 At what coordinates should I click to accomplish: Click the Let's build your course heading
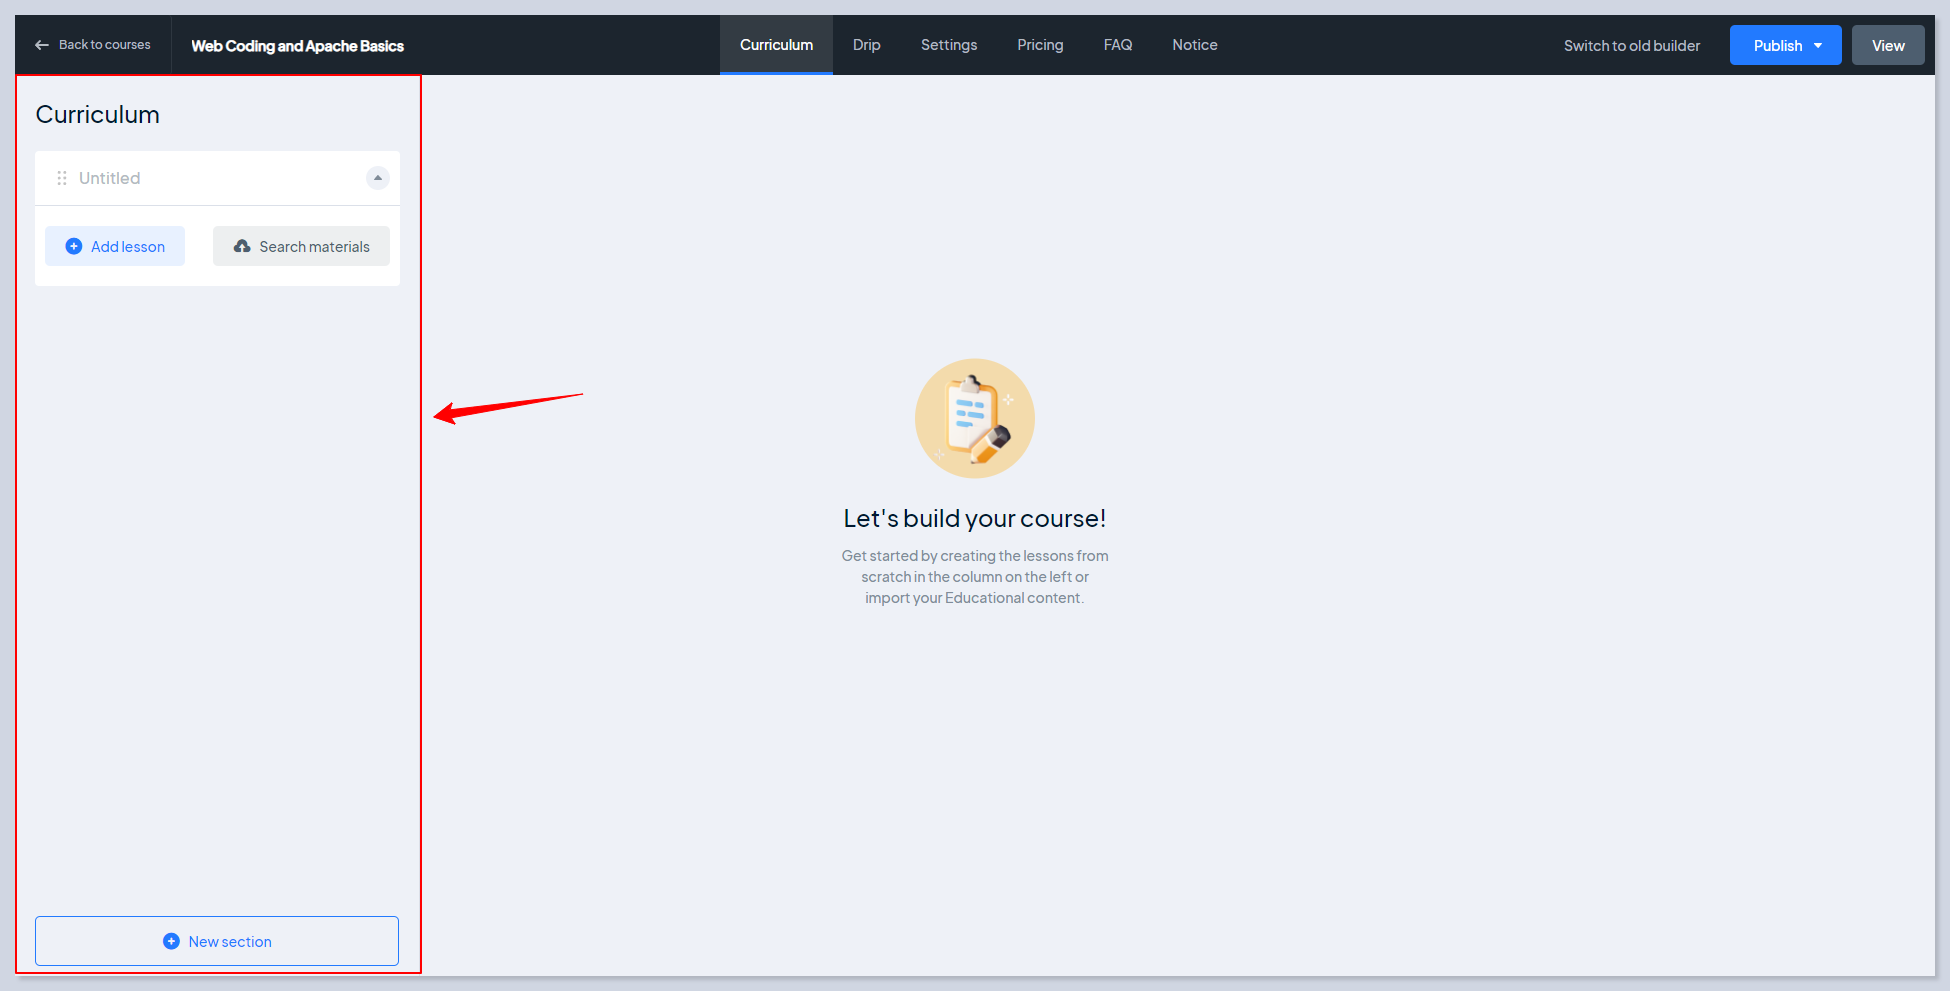[974, 518]
